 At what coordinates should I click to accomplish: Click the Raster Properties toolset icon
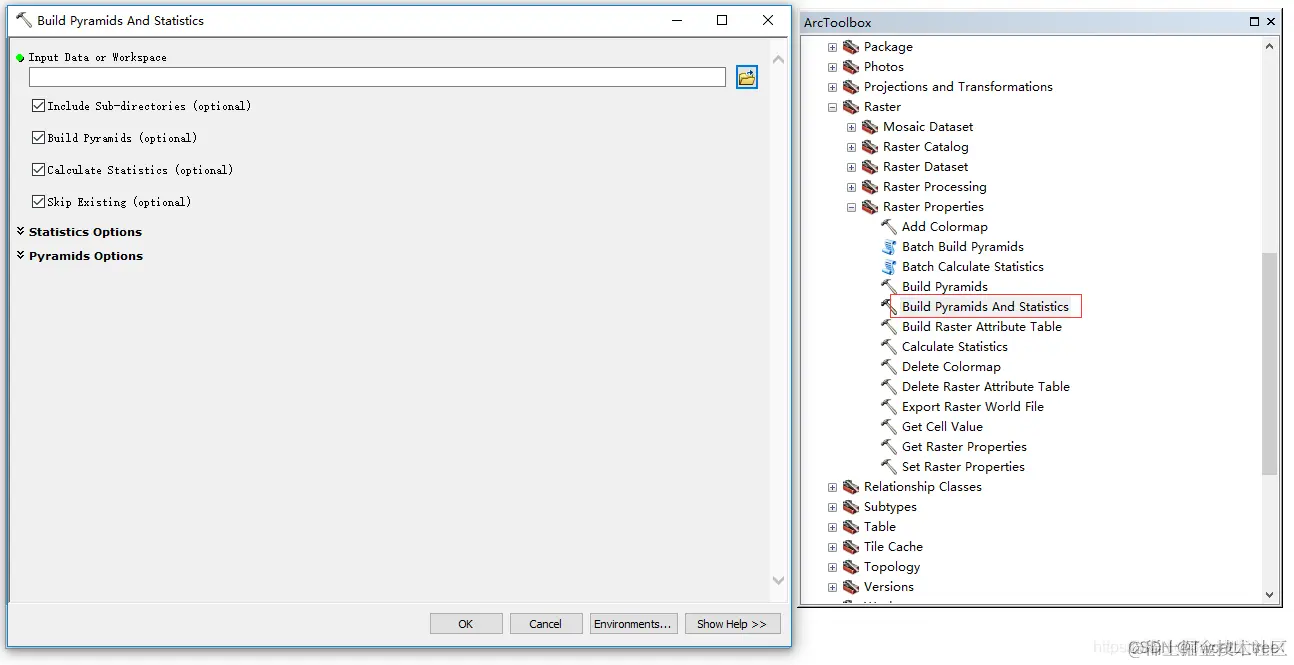click(870, 207)
